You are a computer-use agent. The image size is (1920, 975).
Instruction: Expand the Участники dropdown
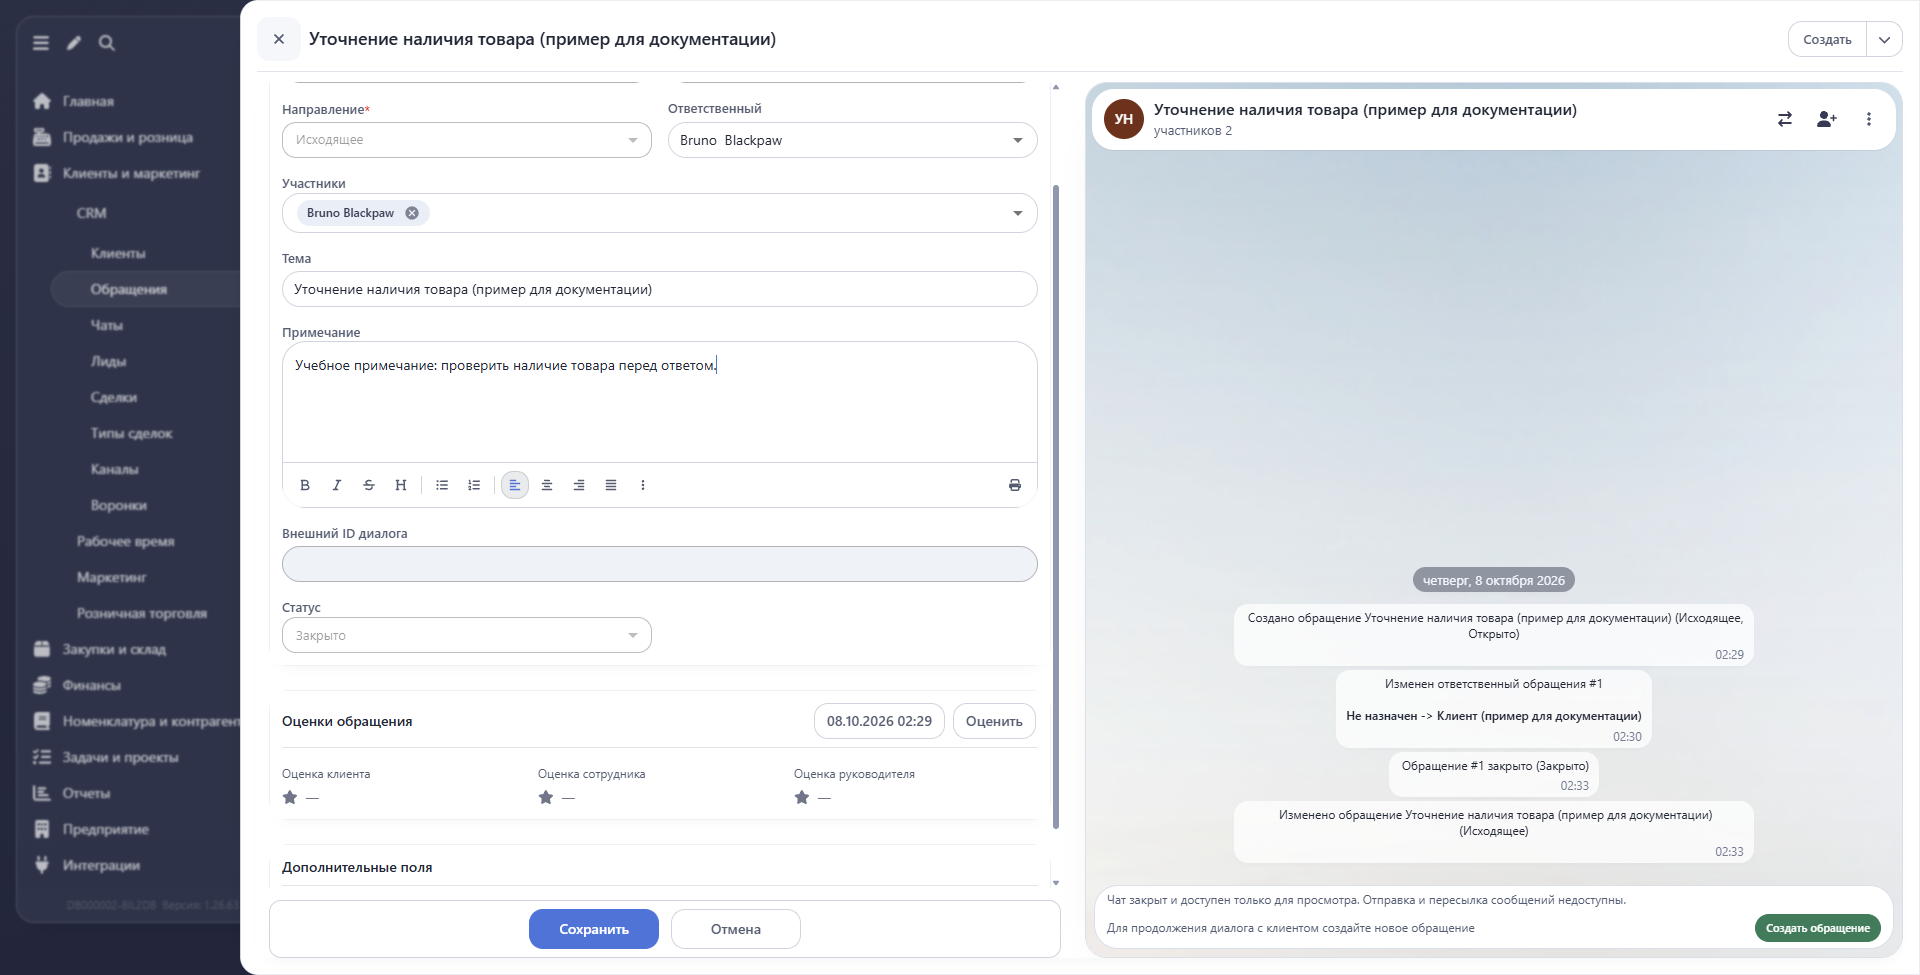coord(1018,213)
